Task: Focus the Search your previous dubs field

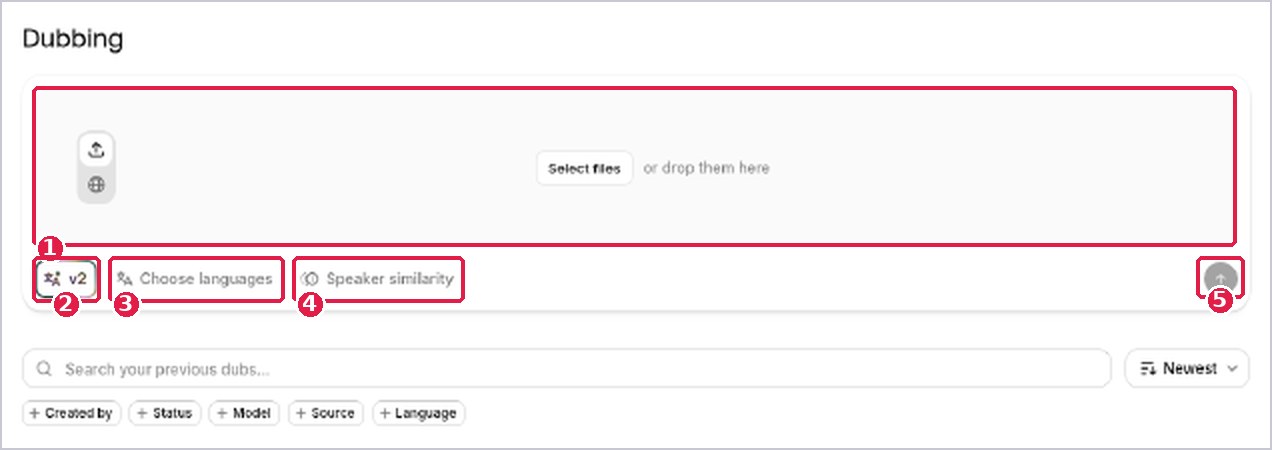Action: point(566,369)
